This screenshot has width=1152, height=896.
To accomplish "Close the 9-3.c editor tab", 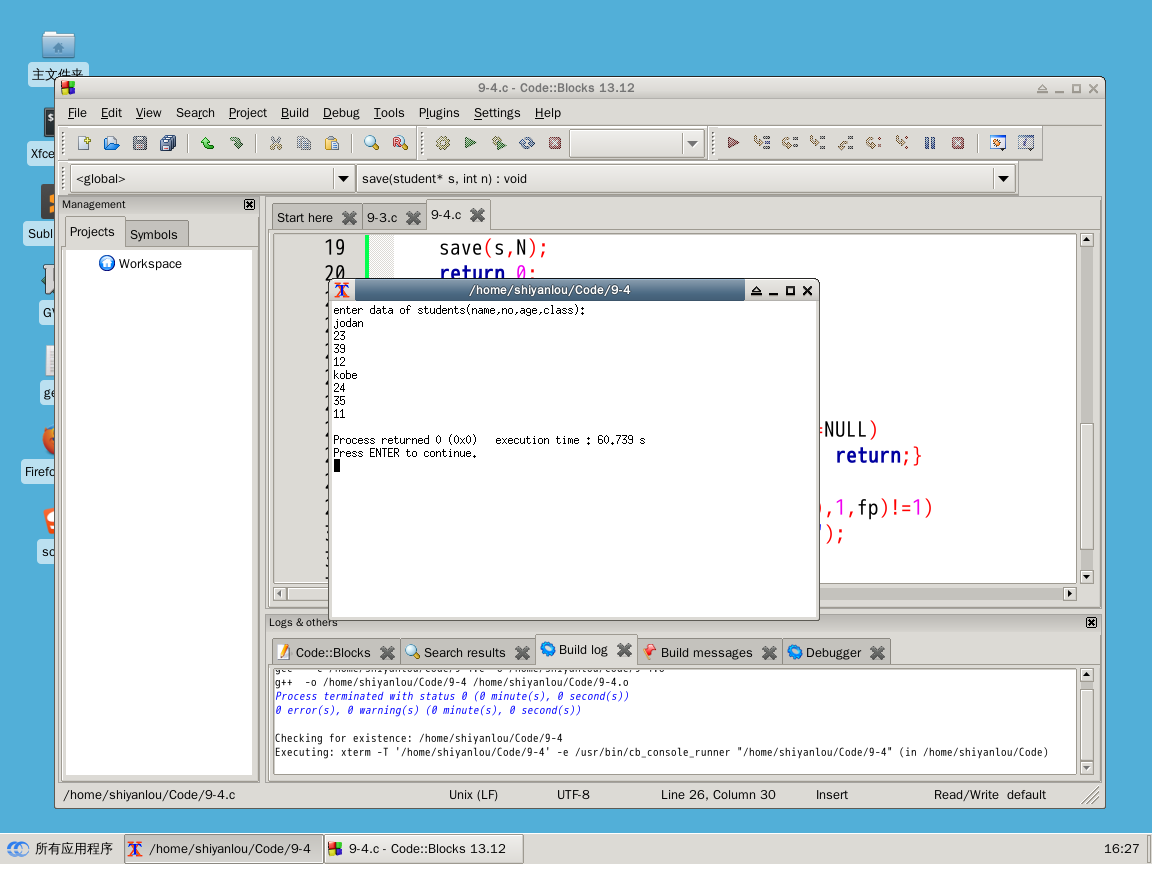I will [414, 218].
